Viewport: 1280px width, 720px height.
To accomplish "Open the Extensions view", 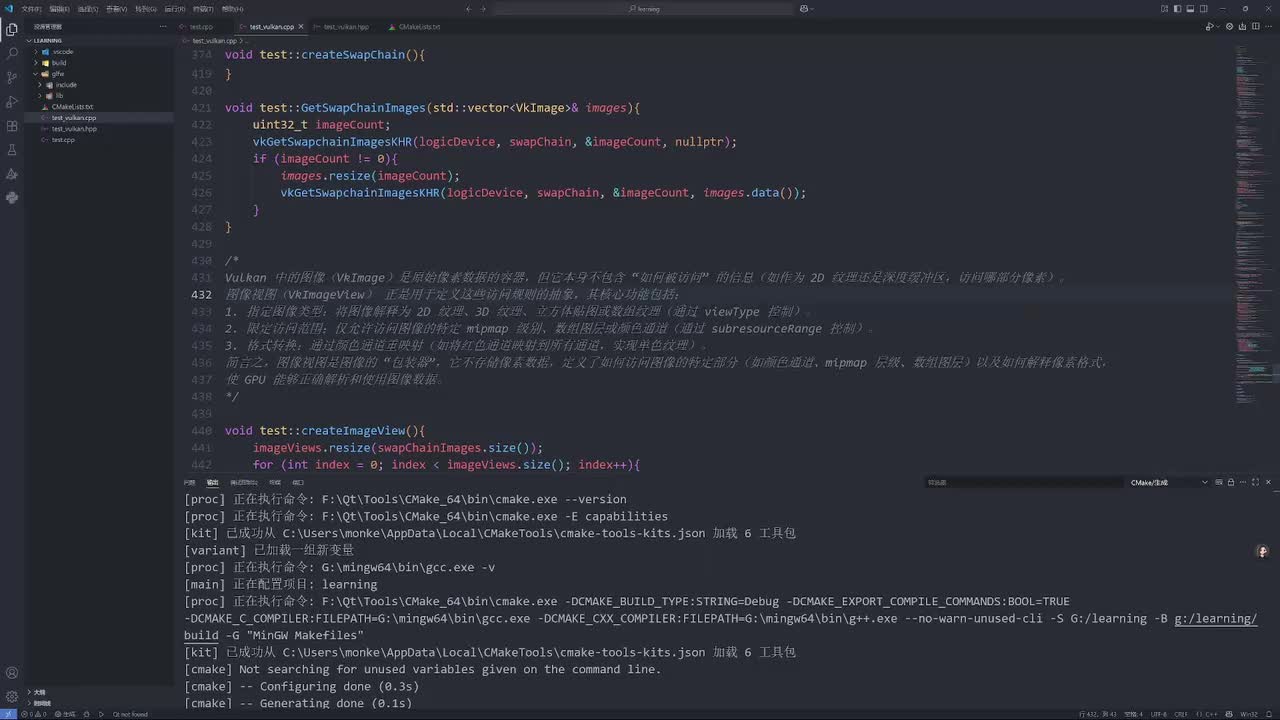I will tap(12, 126).
